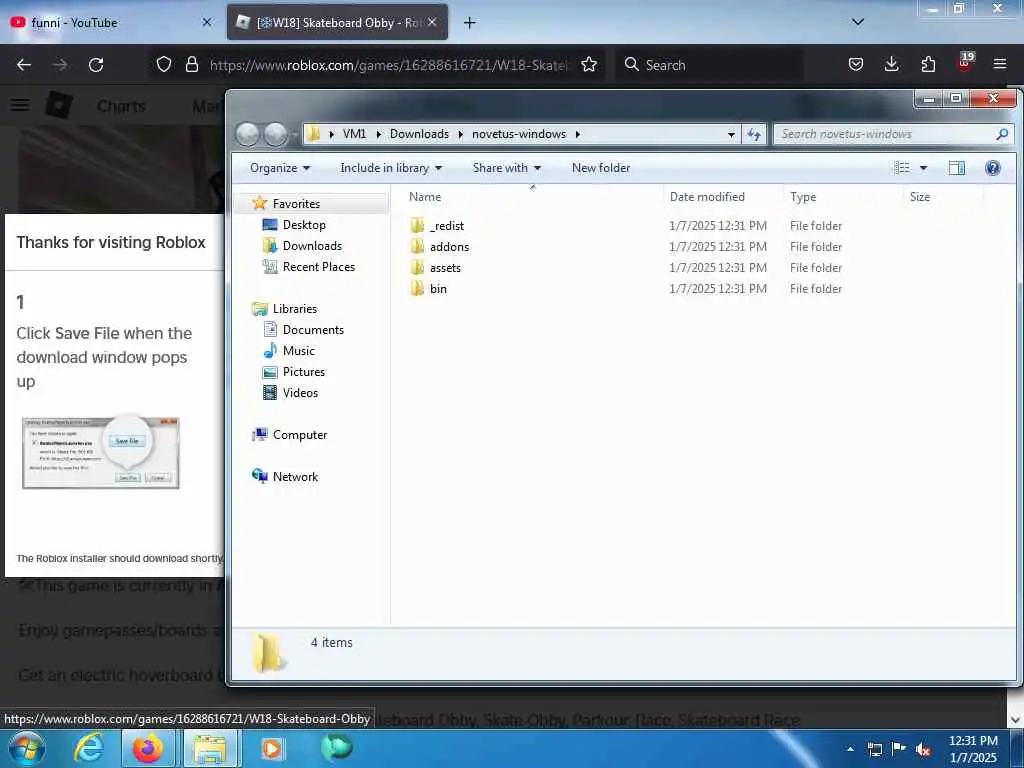1024x768 pixels.
Task: Launch Internet Explorer from taskbar
Action: (x=89, y=748)
